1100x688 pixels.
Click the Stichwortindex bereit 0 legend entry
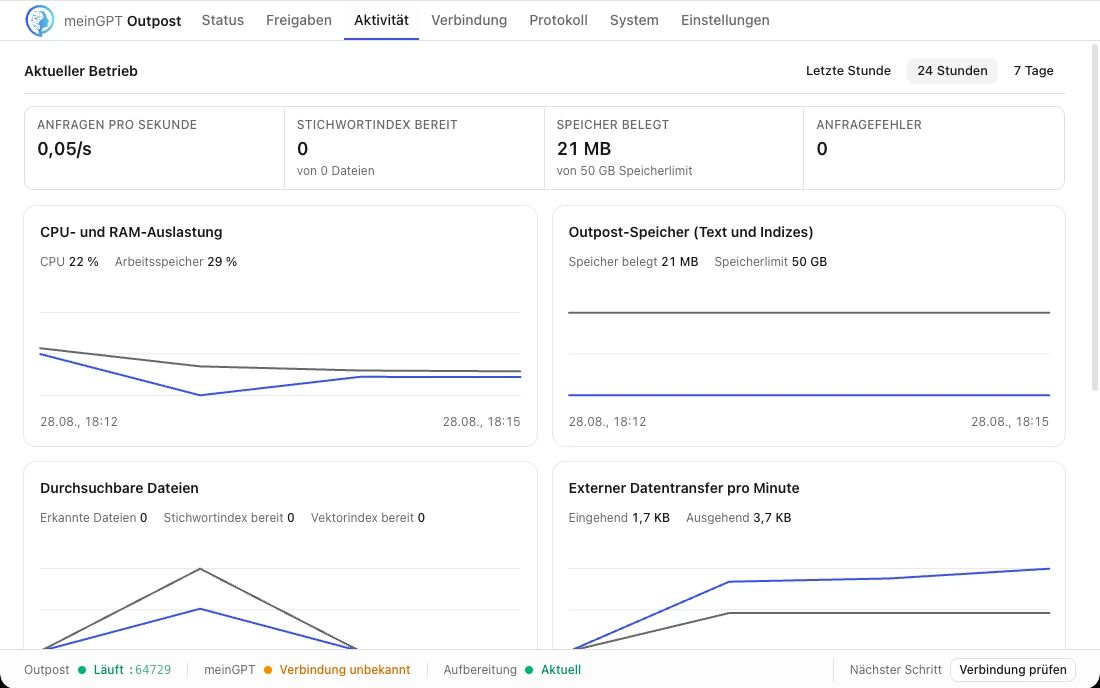[229, 518]
